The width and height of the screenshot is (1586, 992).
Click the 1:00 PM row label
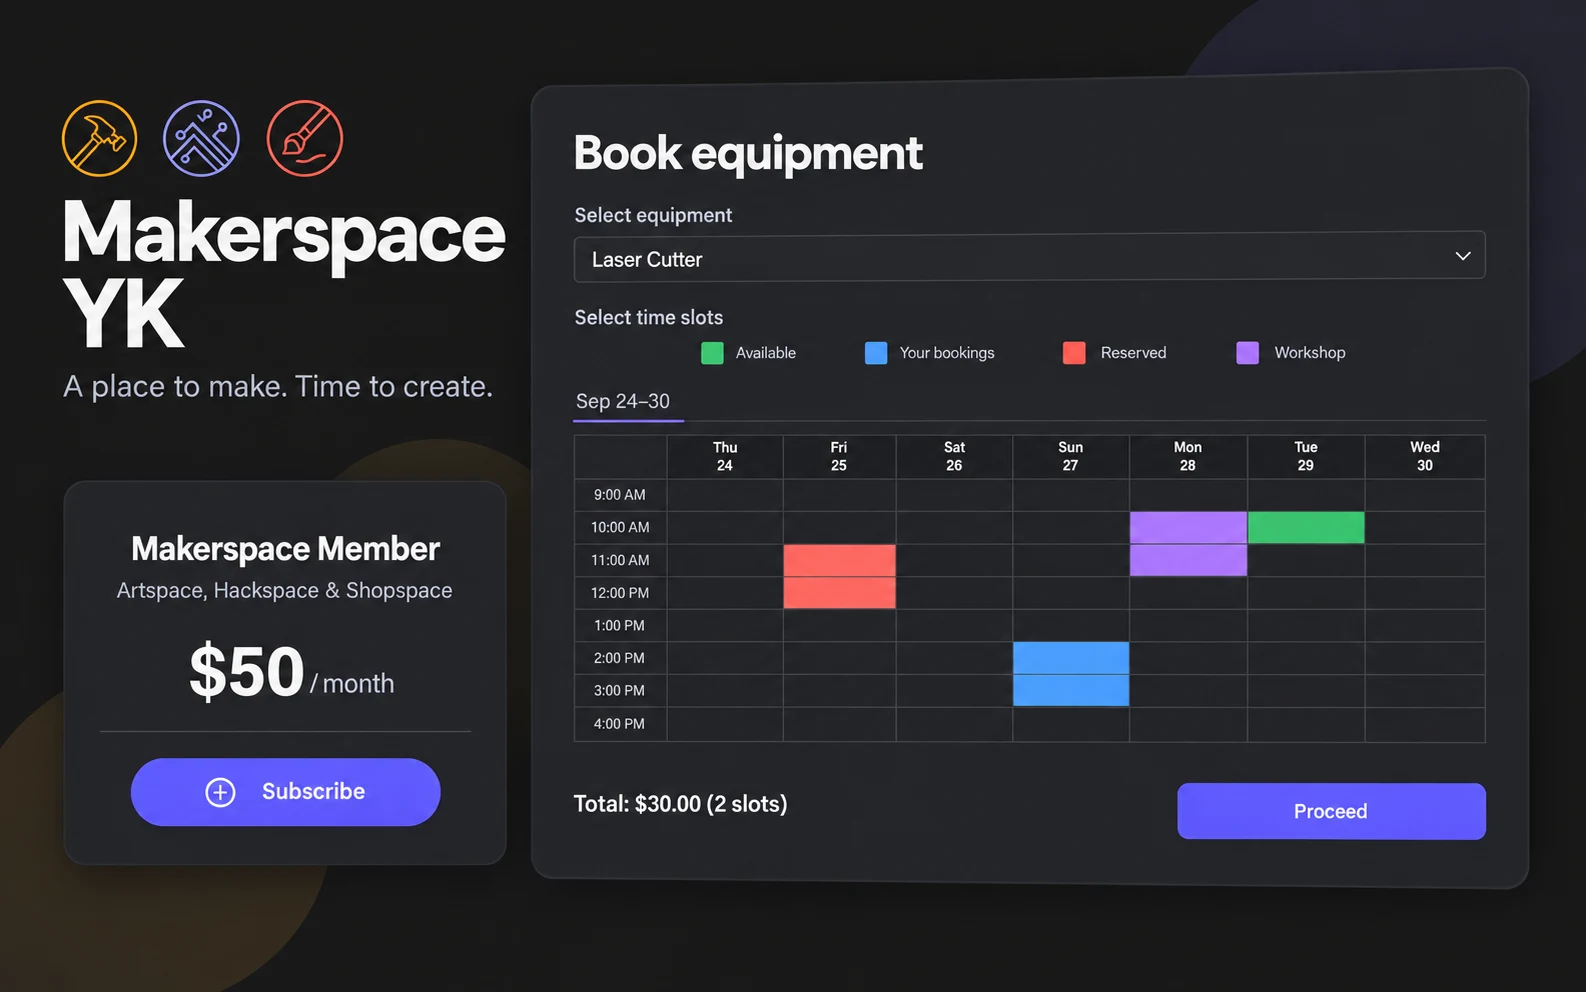620,626
